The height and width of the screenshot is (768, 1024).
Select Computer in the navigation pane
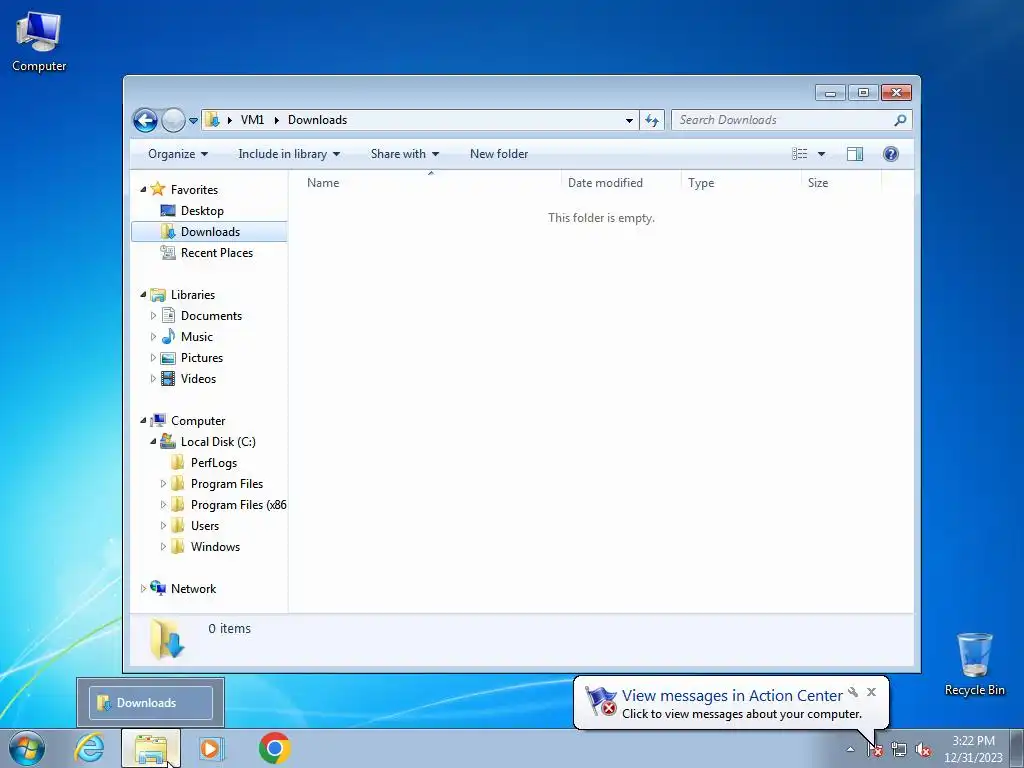coord(198,421)
